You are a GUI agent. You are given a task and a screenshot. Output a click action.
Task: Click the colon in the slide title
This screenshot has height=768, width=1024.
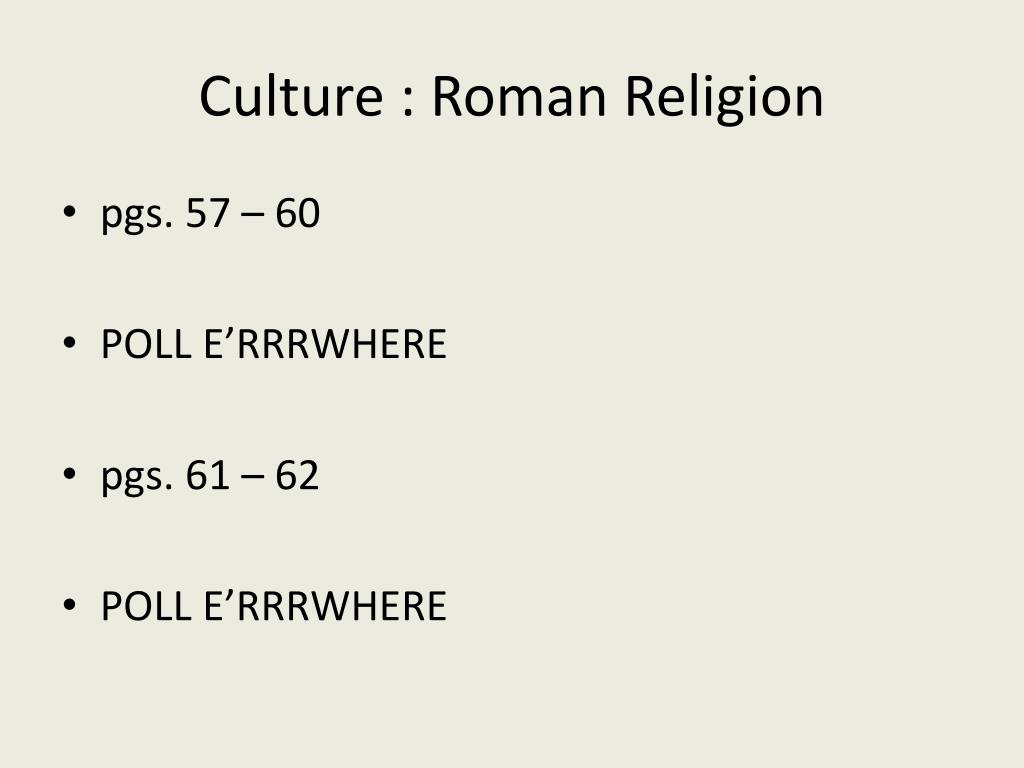(409, 101)
